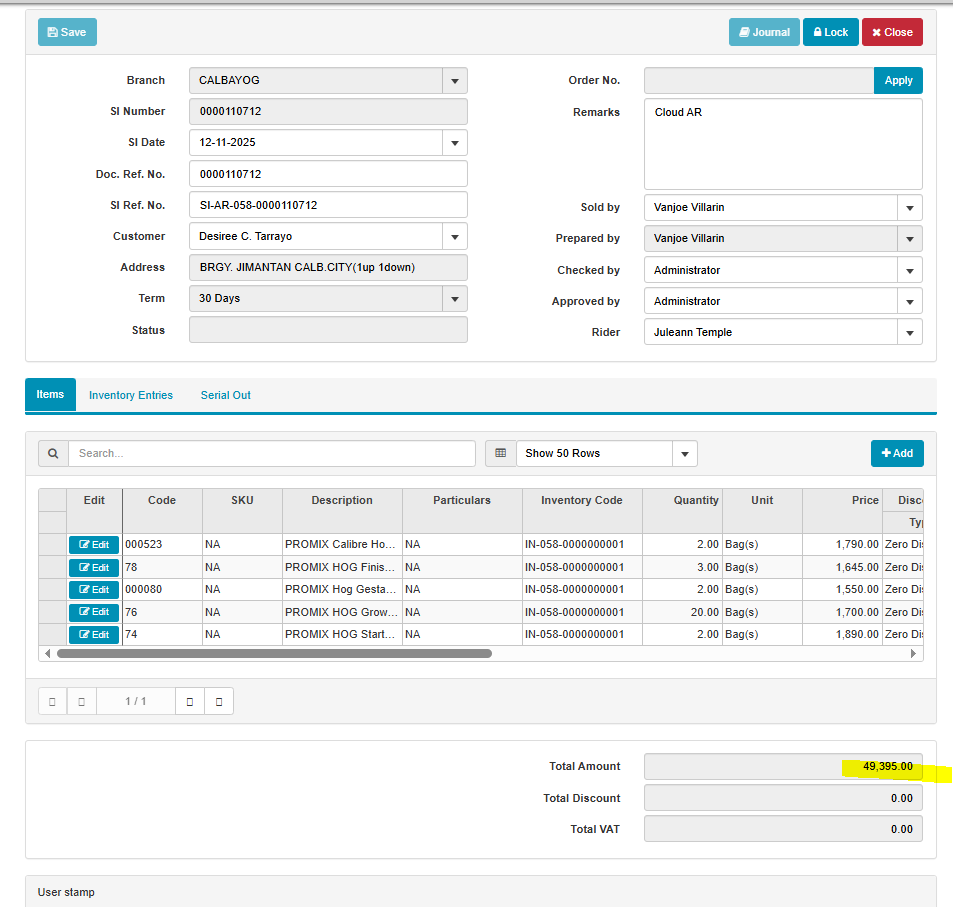Open the Journal view

tap(764, 32)
